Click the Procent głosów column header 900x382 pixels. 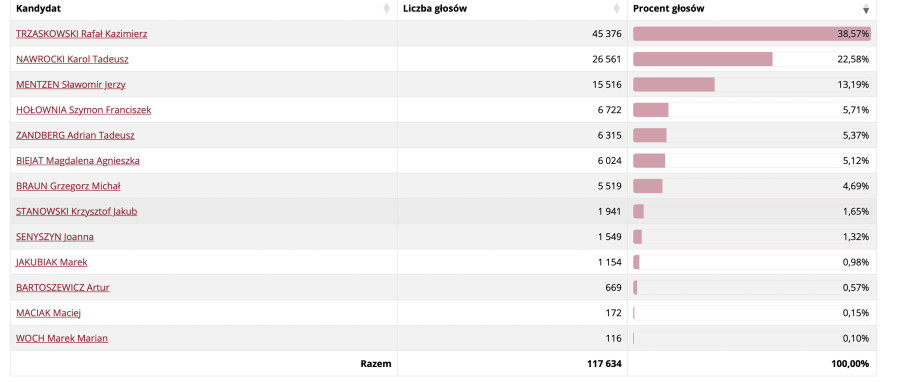click(752, 9)
